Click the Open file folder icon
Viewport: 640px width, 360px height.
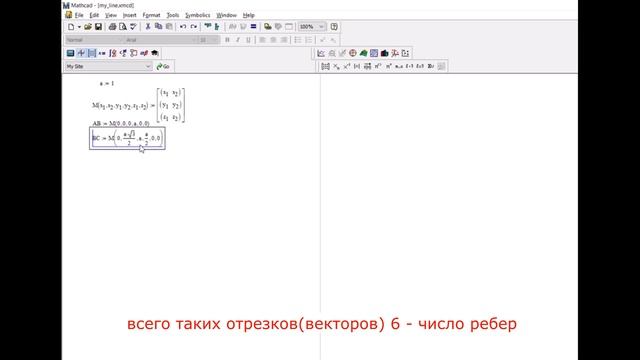(x=88, y=27)
